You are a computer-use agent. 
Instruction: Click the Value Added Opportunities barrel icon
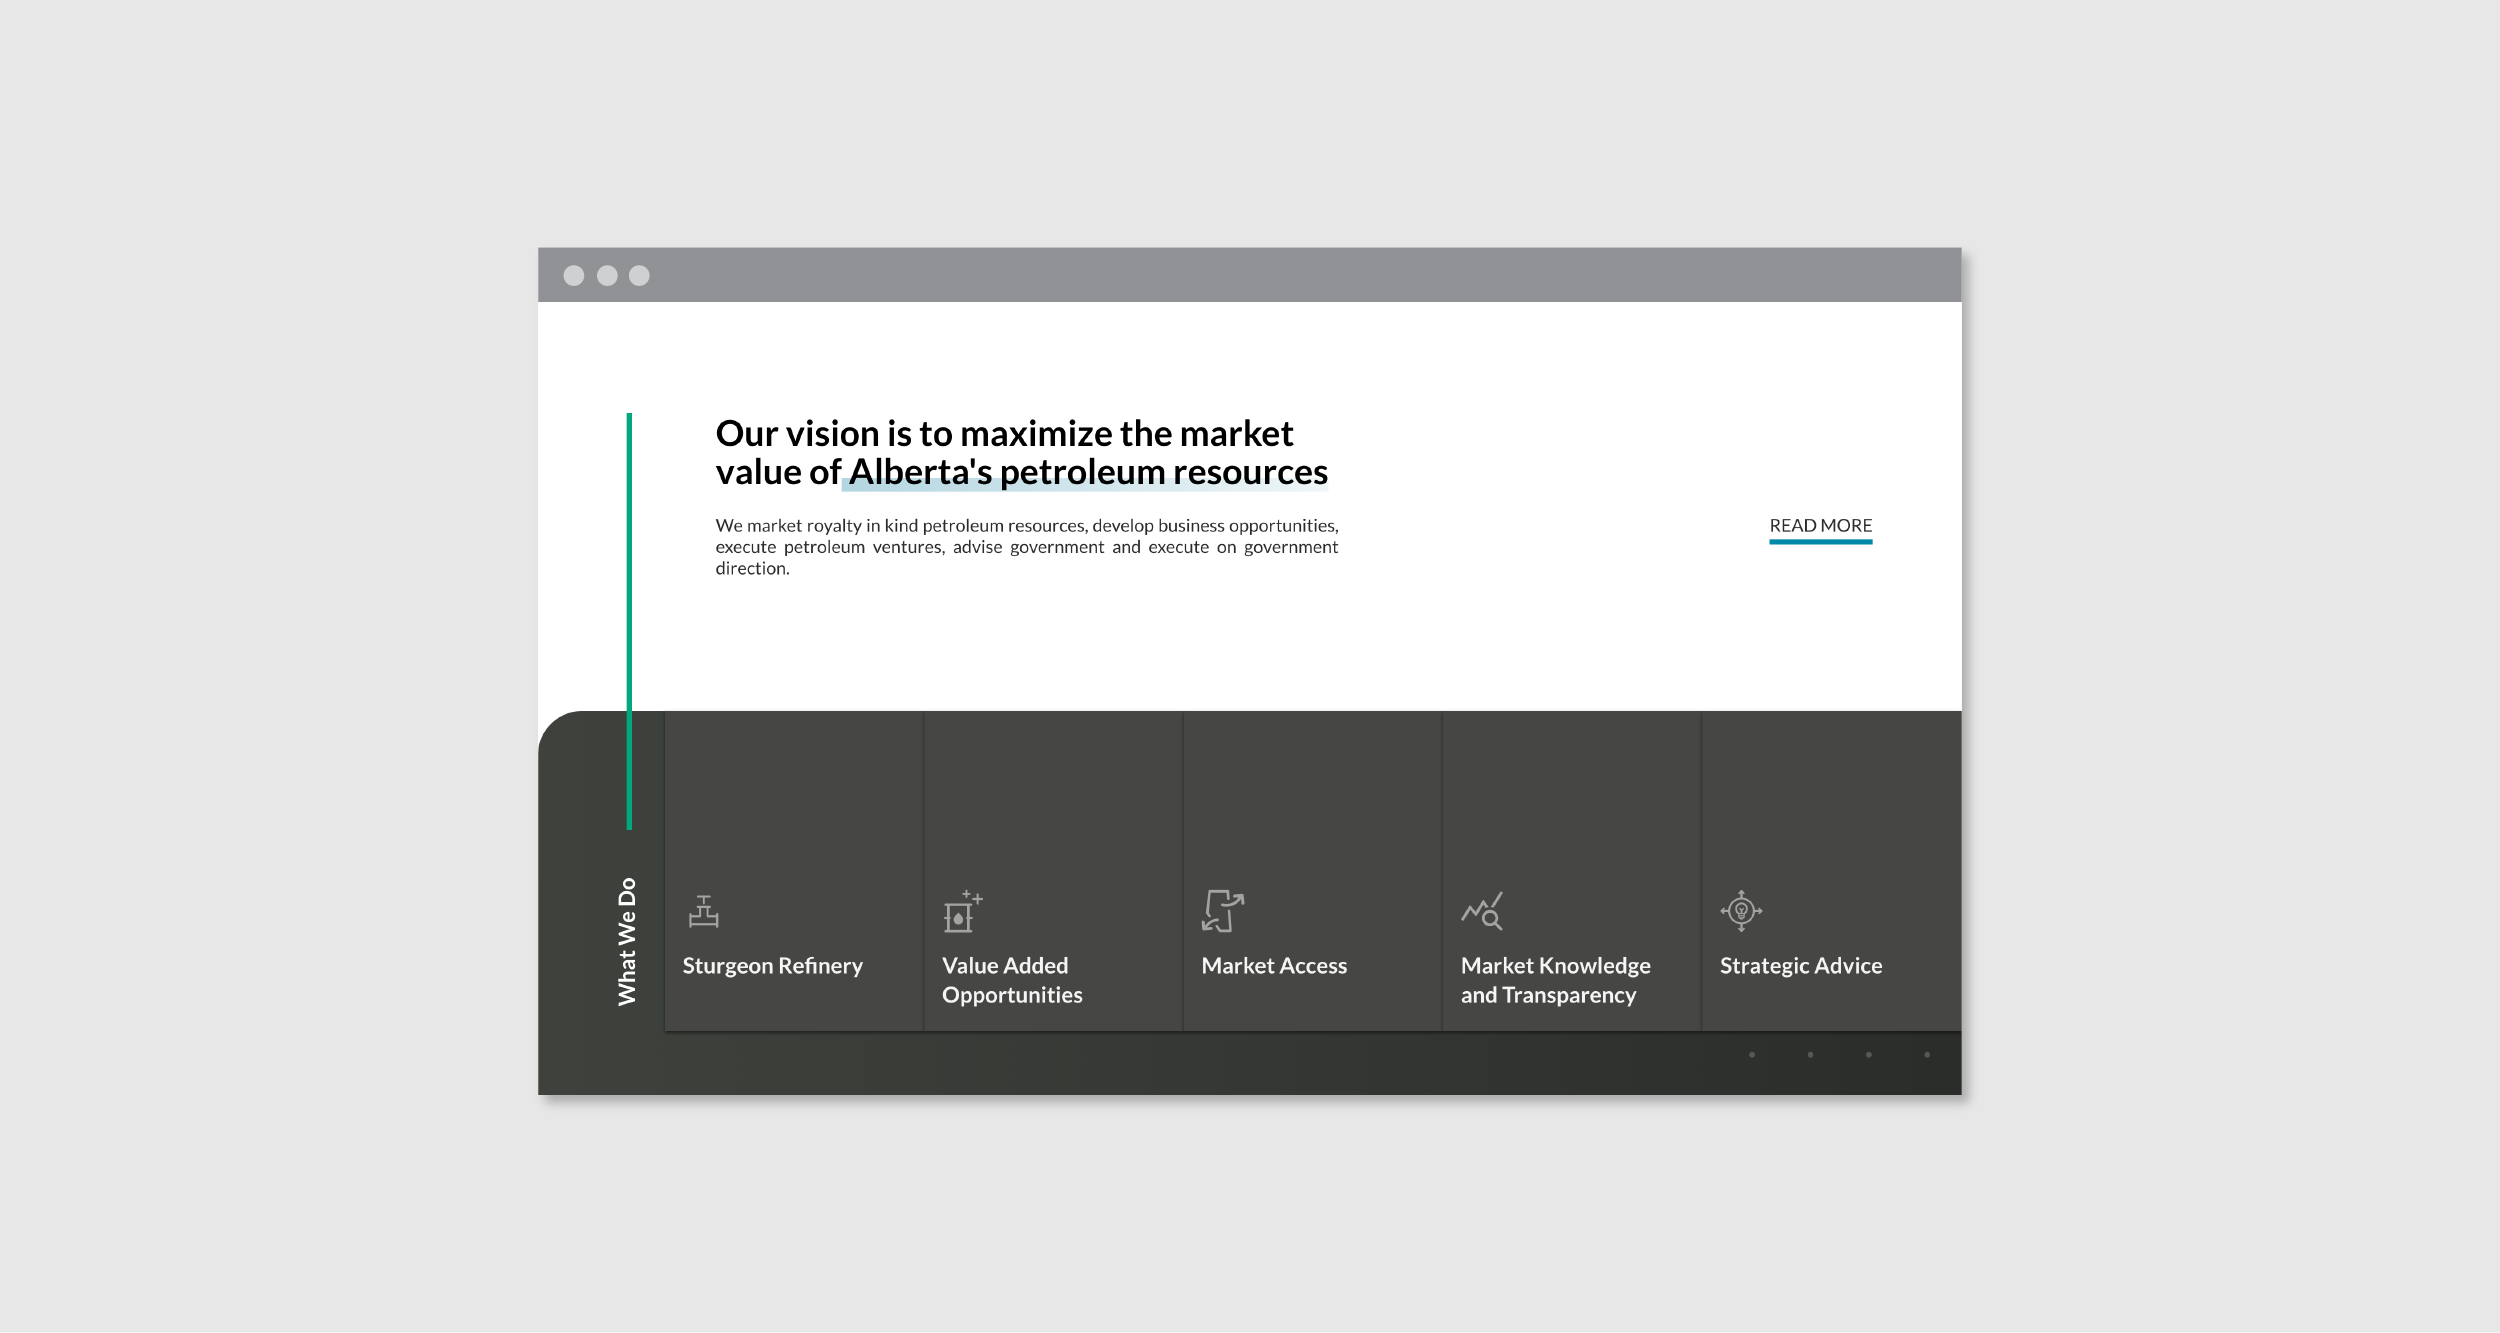962,911
